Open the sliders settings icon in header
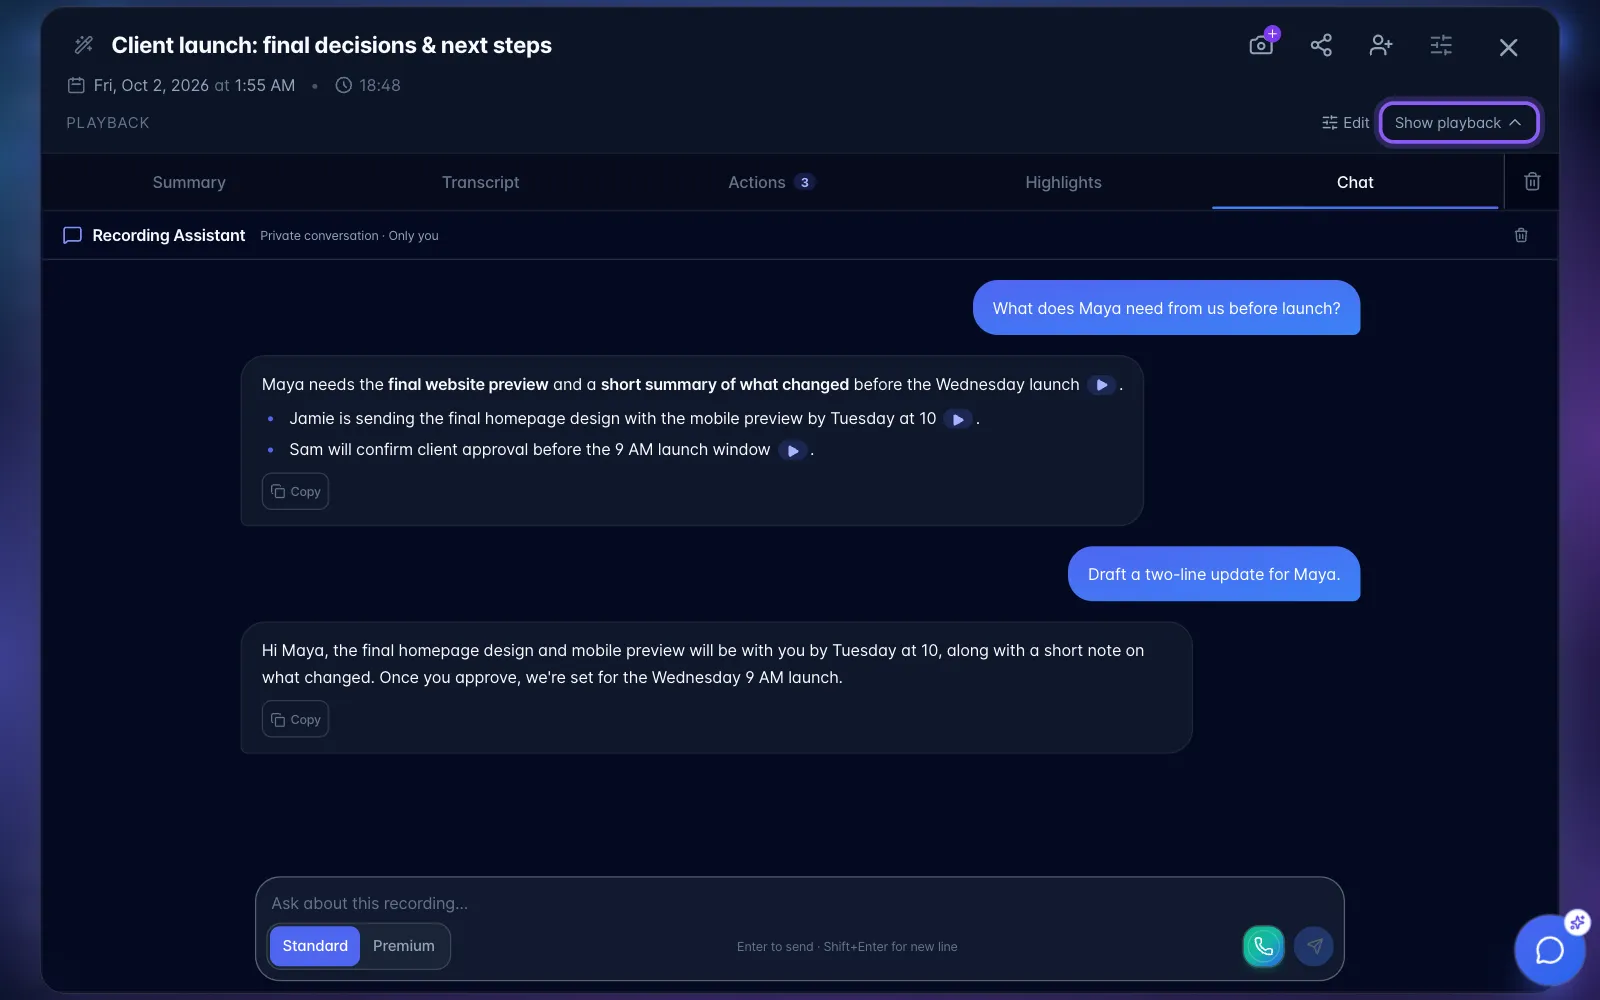The width and height of the screenshot is (1600, 1000). pos(1441,45)
